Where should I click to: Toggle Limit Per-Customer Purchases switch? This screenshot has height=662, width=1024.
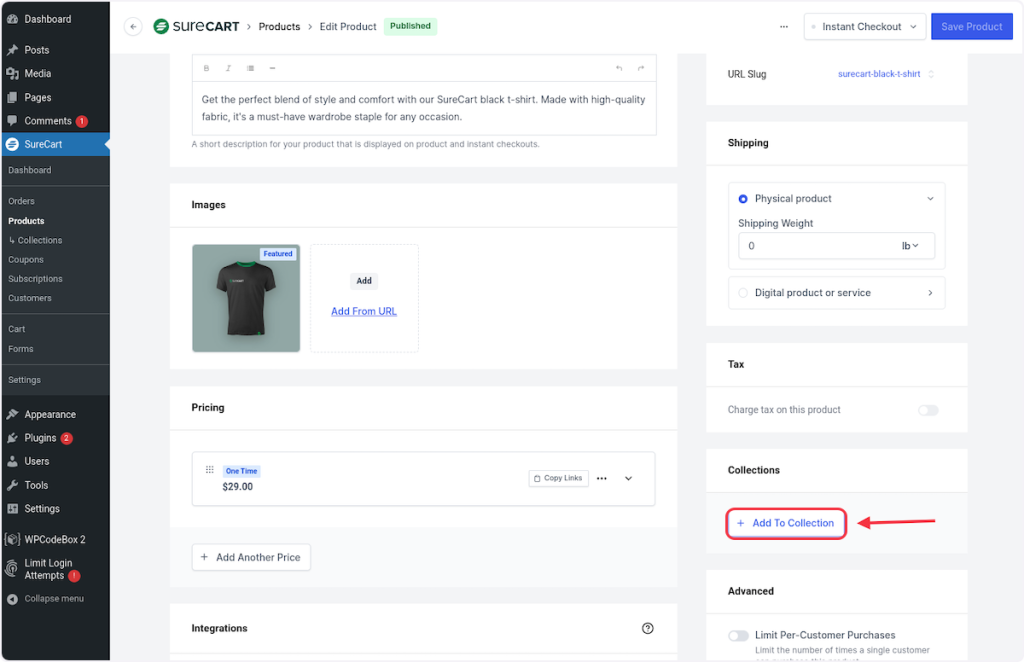tap(739, 635)
